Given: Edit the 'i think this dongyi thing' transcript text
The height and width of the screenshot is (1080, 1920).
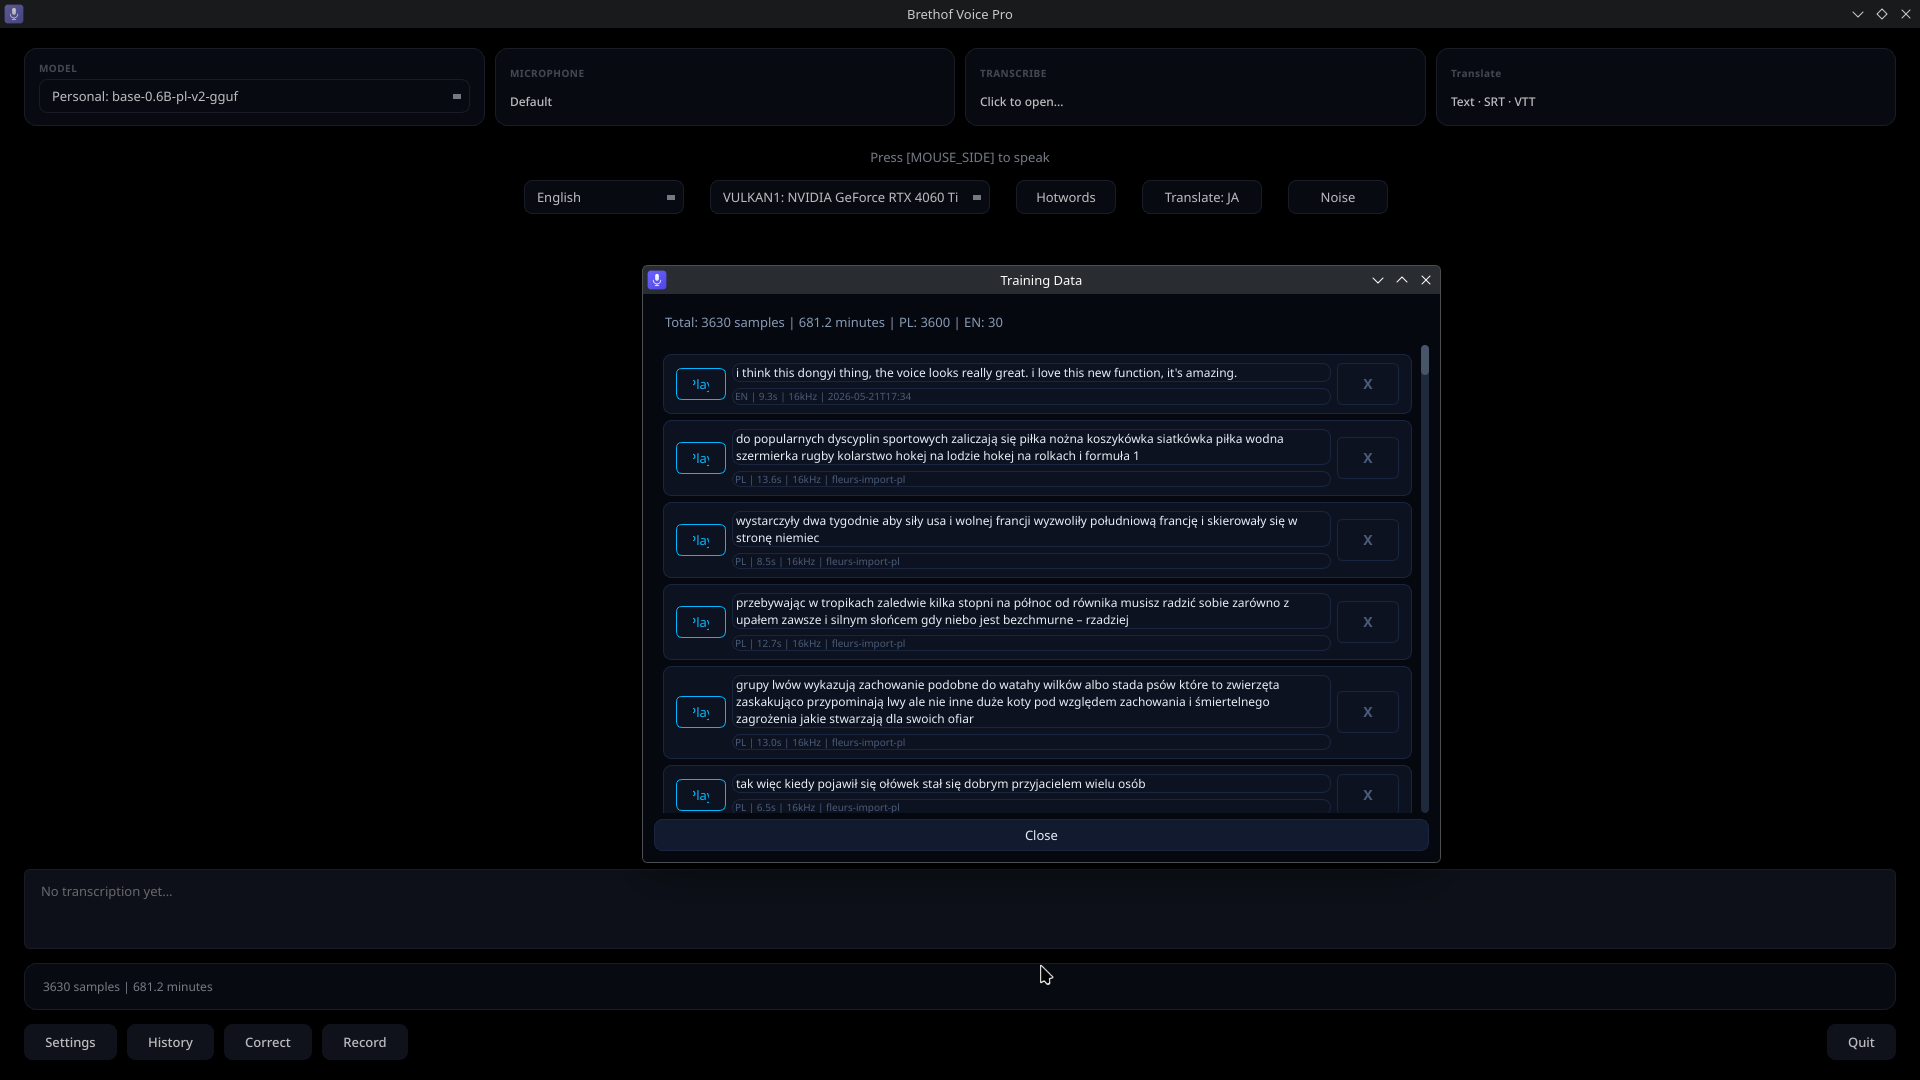Looking at the screenshot, I should 1031,373.
